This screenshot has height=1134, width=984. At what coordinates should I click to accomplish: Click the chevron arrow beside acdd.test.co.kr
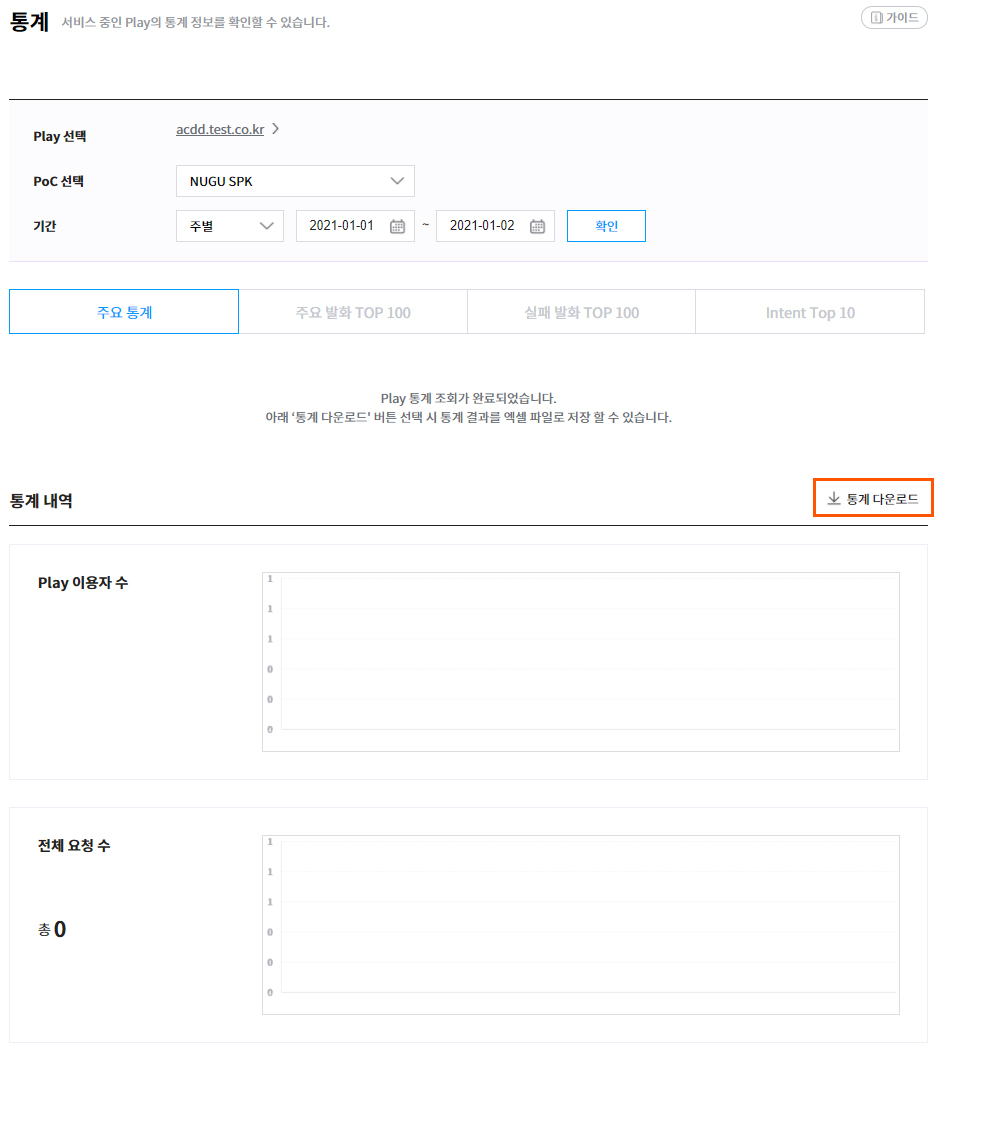(276, 129)
